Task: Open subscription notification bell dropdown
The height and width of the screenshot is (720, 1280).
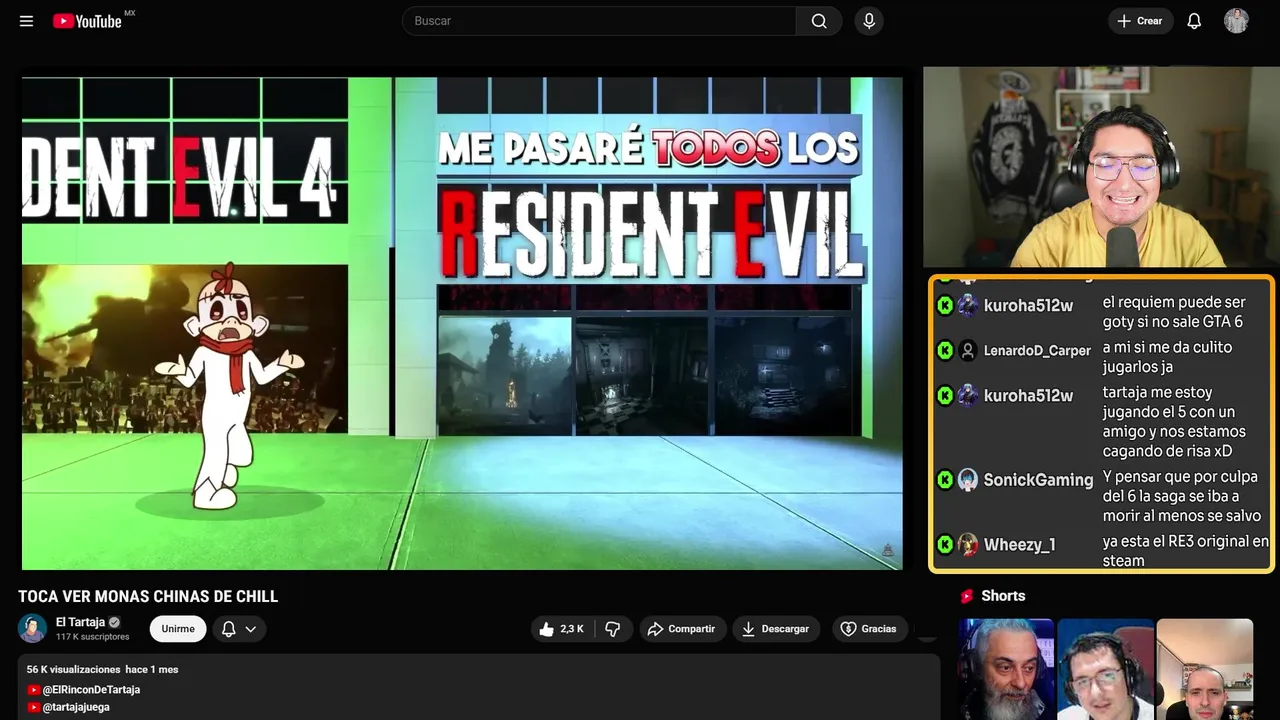Action: [x=239, y=629]
